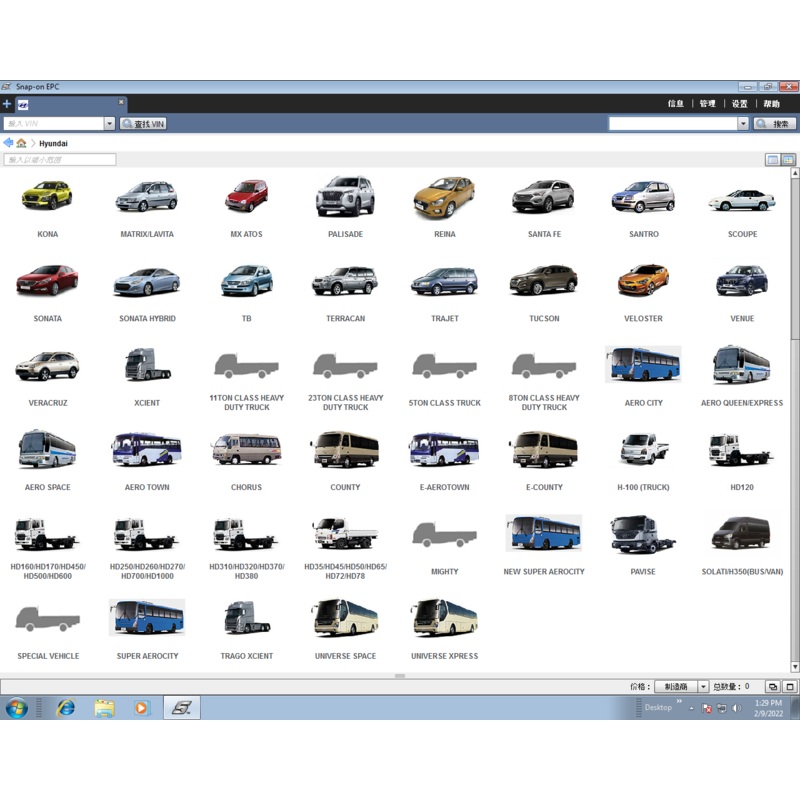Viewport: 800px width, 800px height.
Task: Select the XCIENT truck
Action: pyautogui.click(x=147, y=364)
